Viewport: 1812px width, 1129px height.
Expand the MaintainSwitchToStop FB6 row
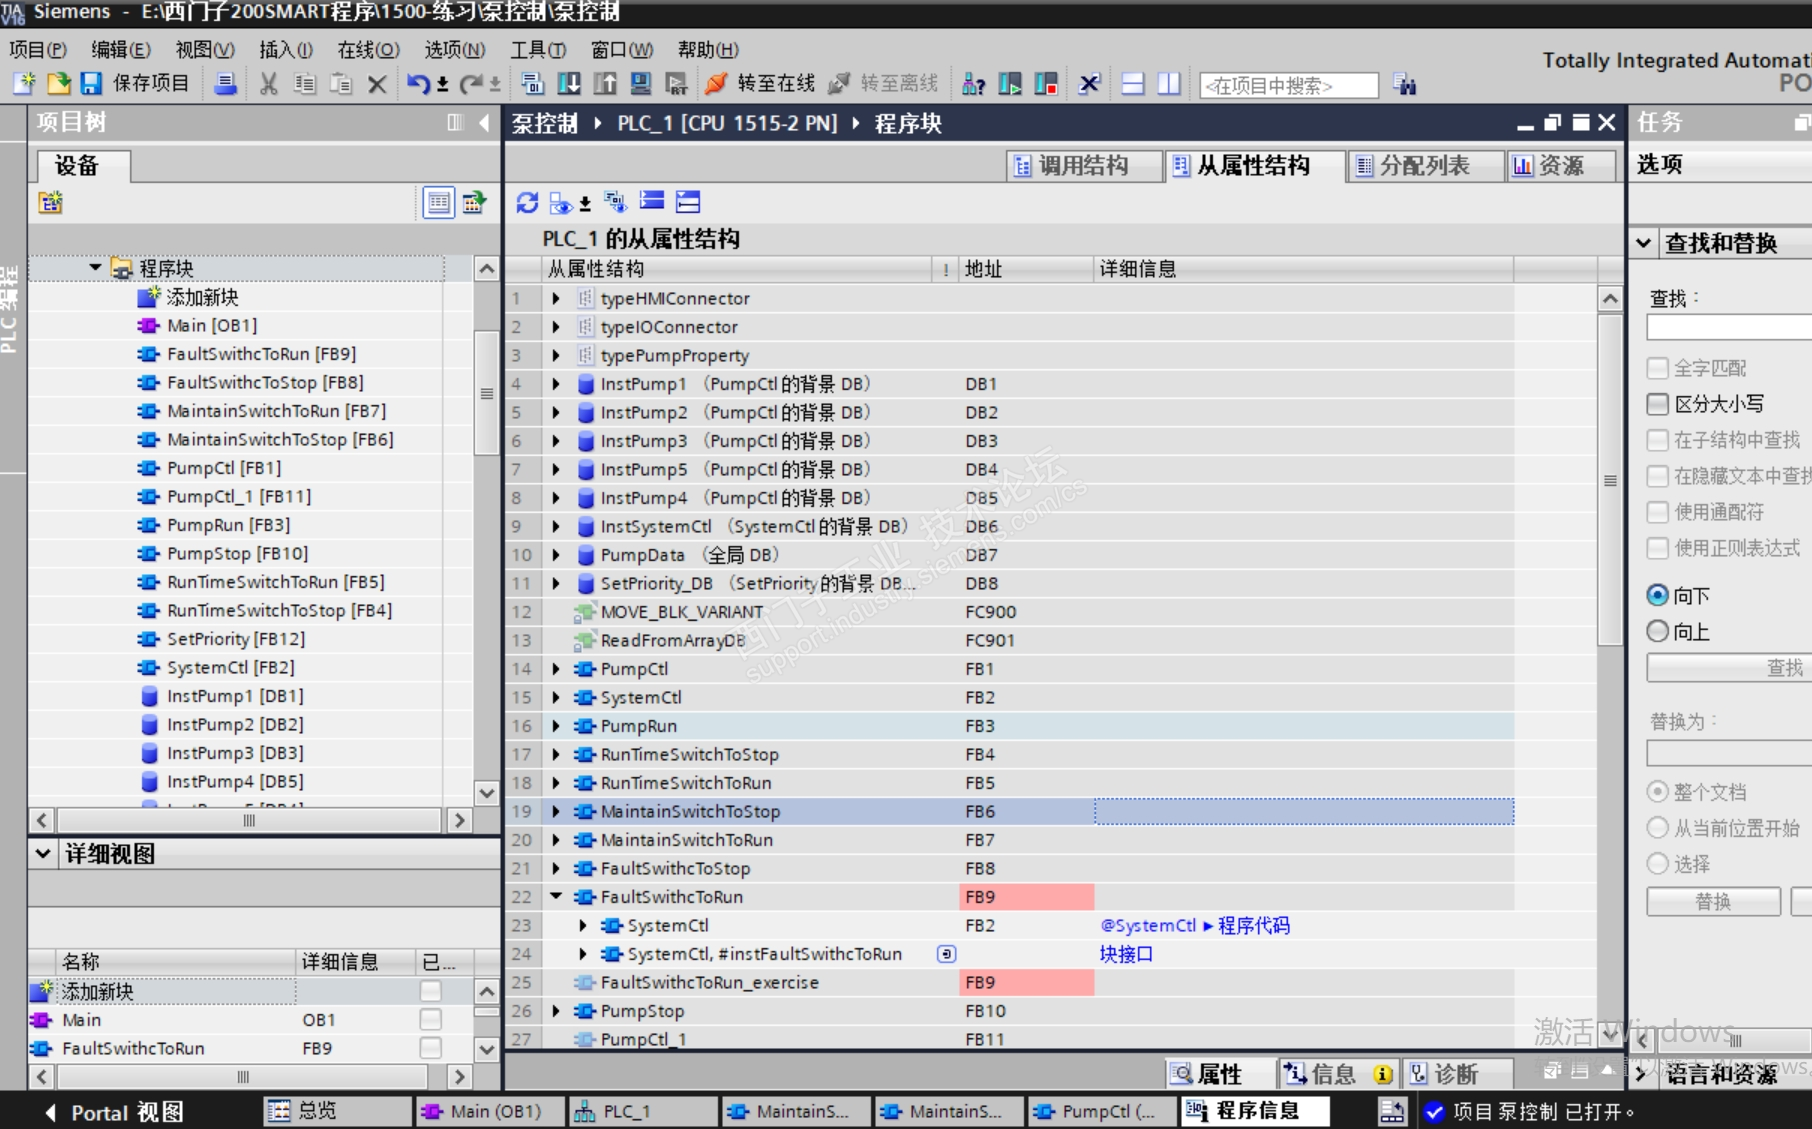pyautogui.click(x=556, y=811)
